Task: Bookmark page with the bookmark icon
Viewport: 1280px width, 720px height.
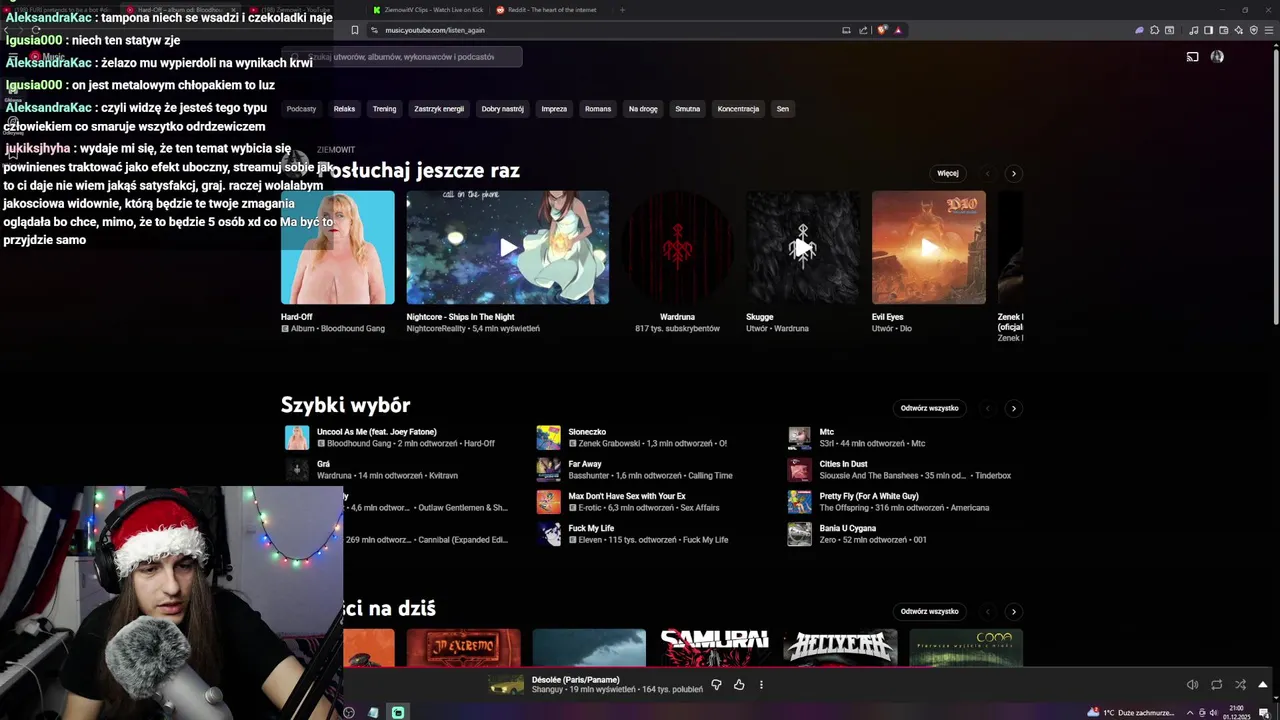Action: click(354, 30)
